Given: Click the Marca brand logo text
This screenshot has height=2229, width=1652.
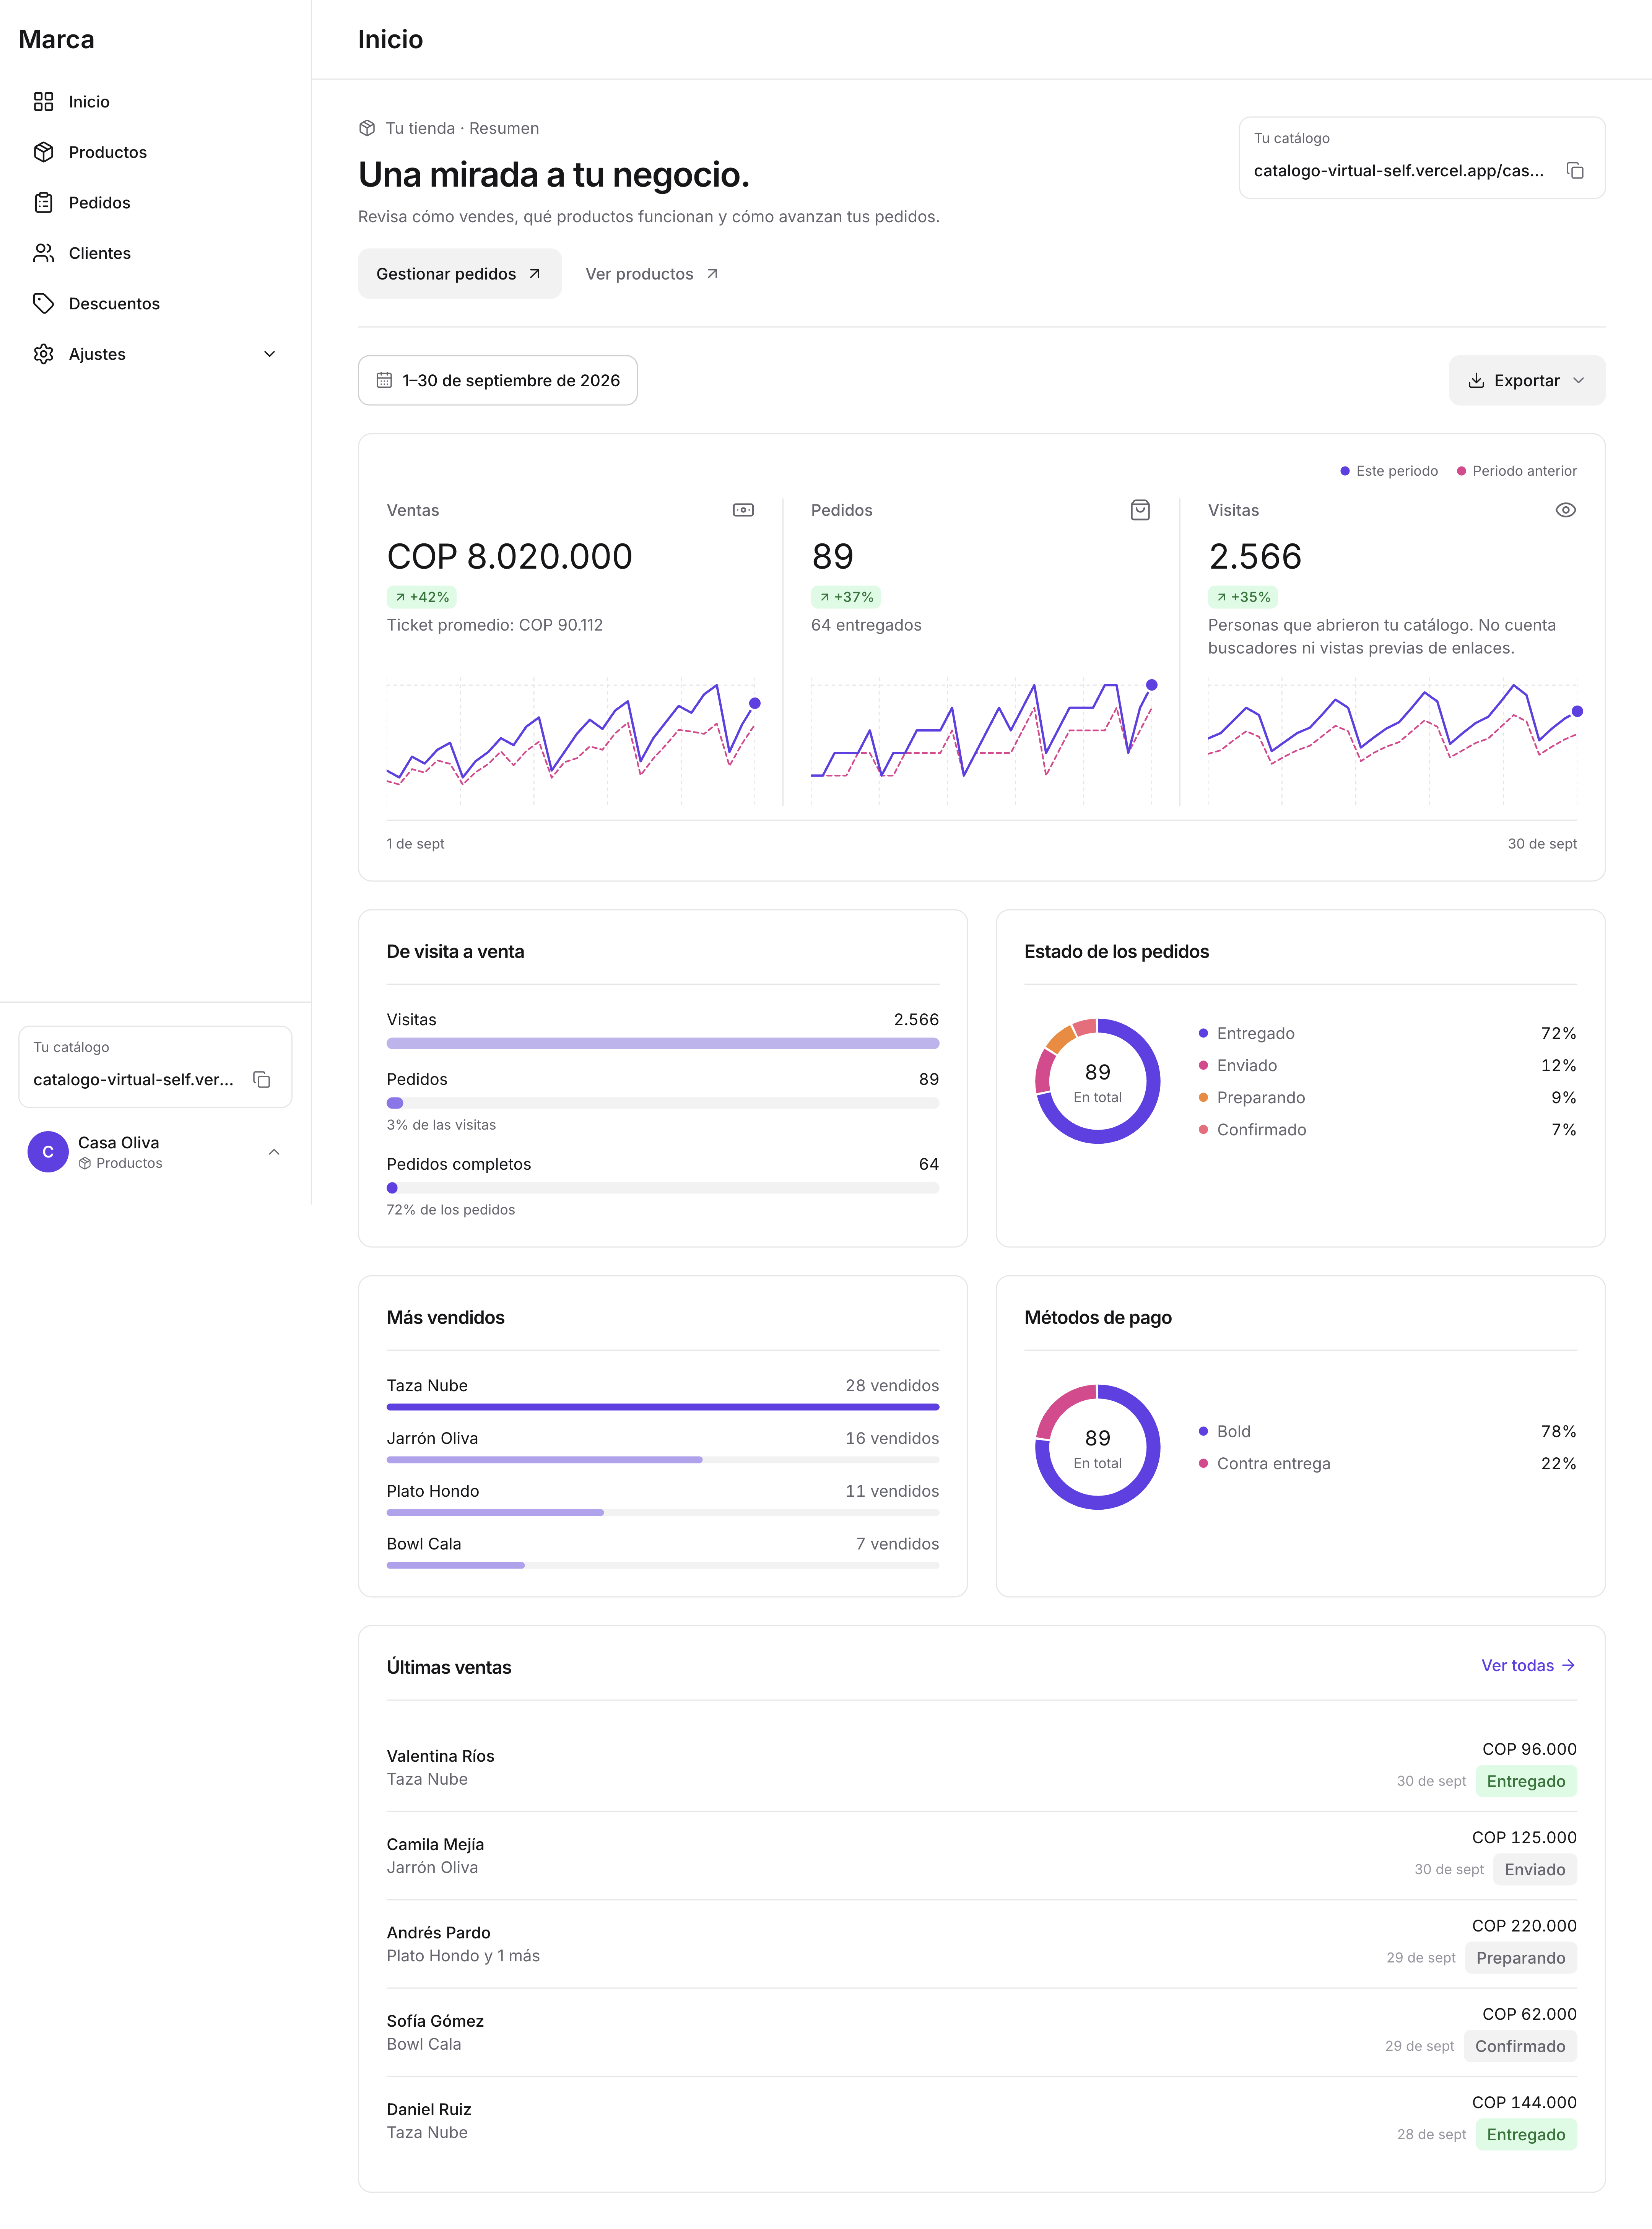Looking at the screenshot, I should click(57, 39).
